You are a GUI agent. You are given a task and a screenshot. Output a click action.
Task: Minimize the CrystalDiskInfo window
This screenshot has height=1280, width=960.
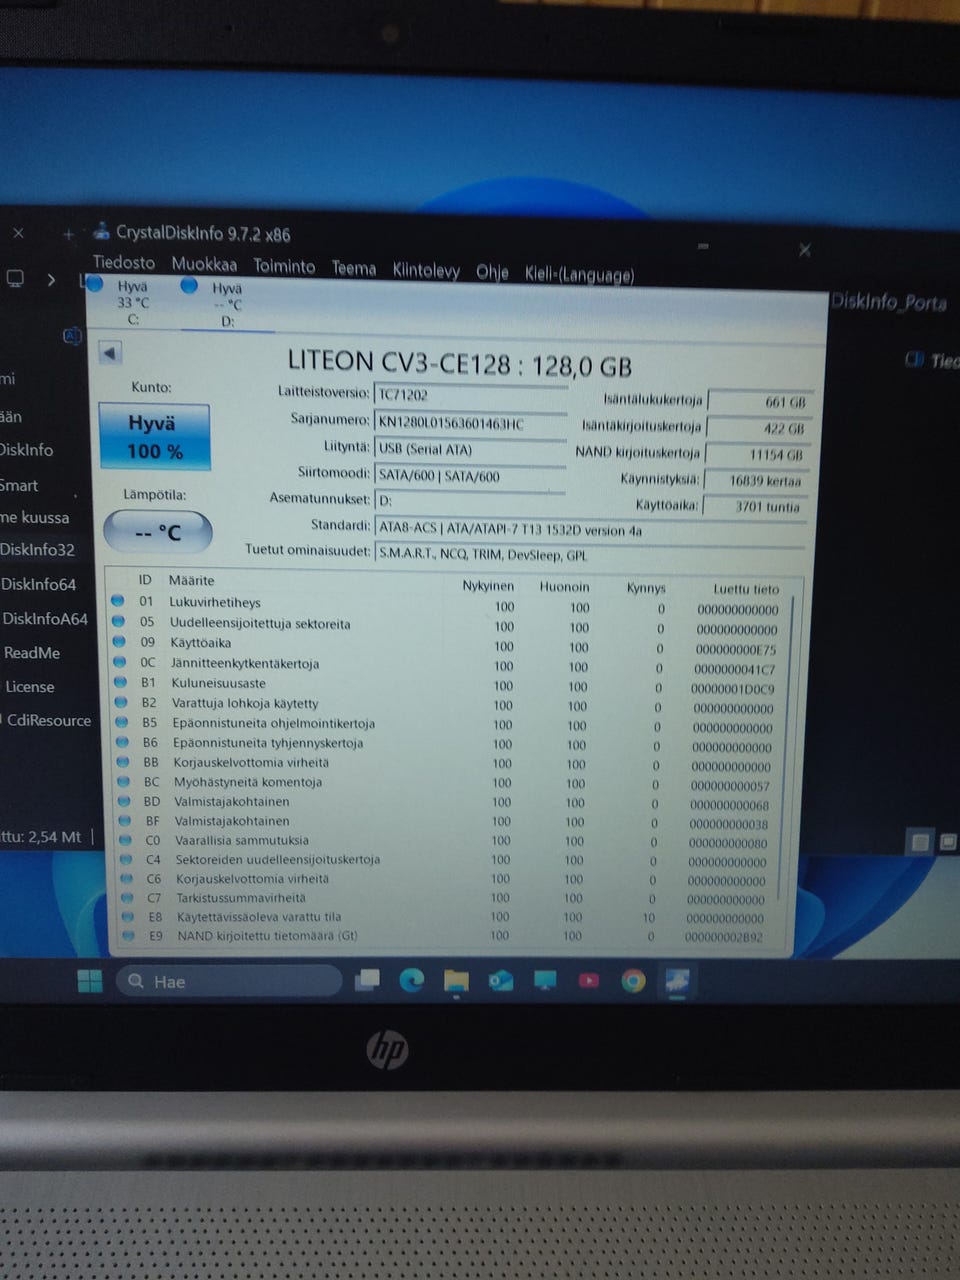tap(703, 246)
